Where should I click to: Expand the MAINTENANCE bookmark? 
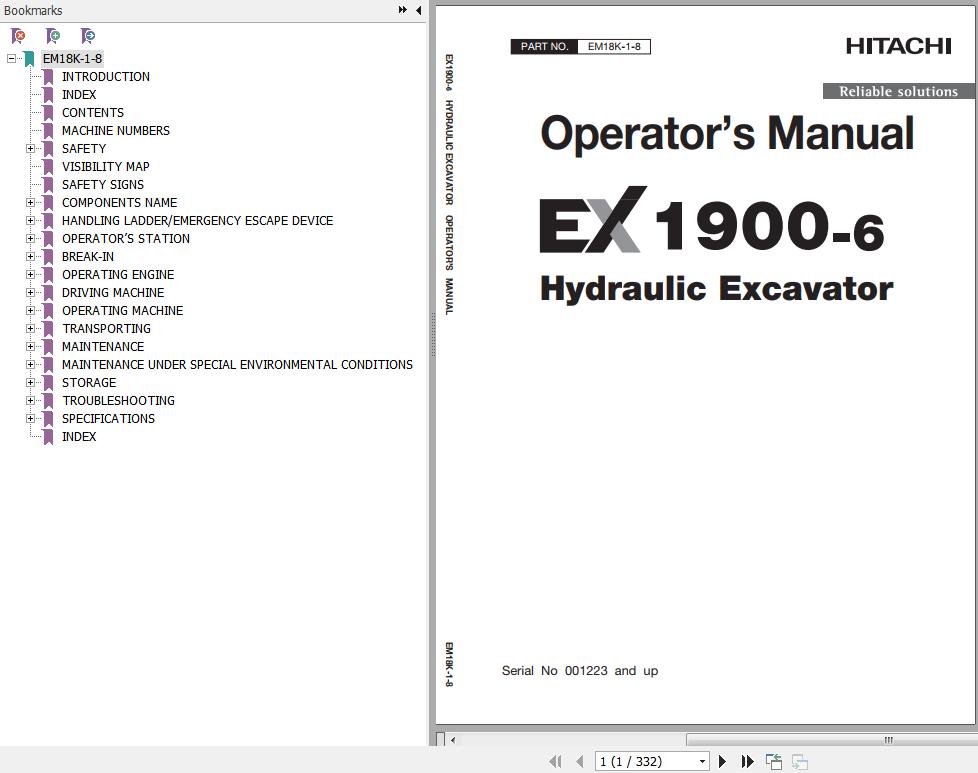(x=30, y=347)
